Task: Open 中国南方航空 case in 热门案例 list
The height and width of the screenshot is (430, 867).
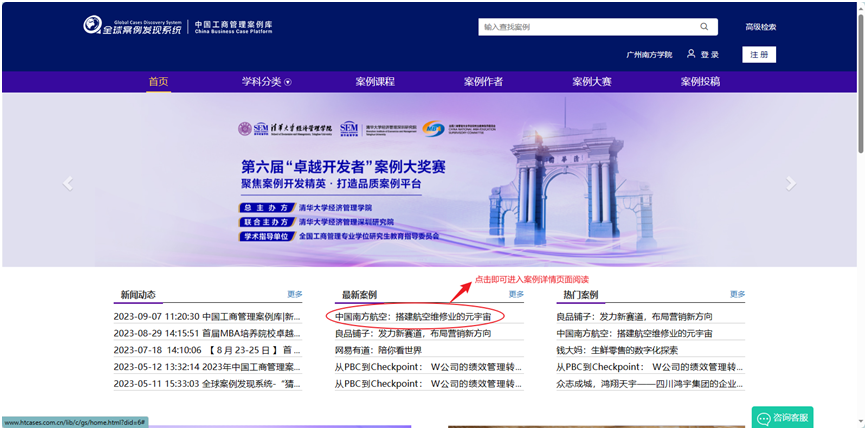Action: (634, 333)
